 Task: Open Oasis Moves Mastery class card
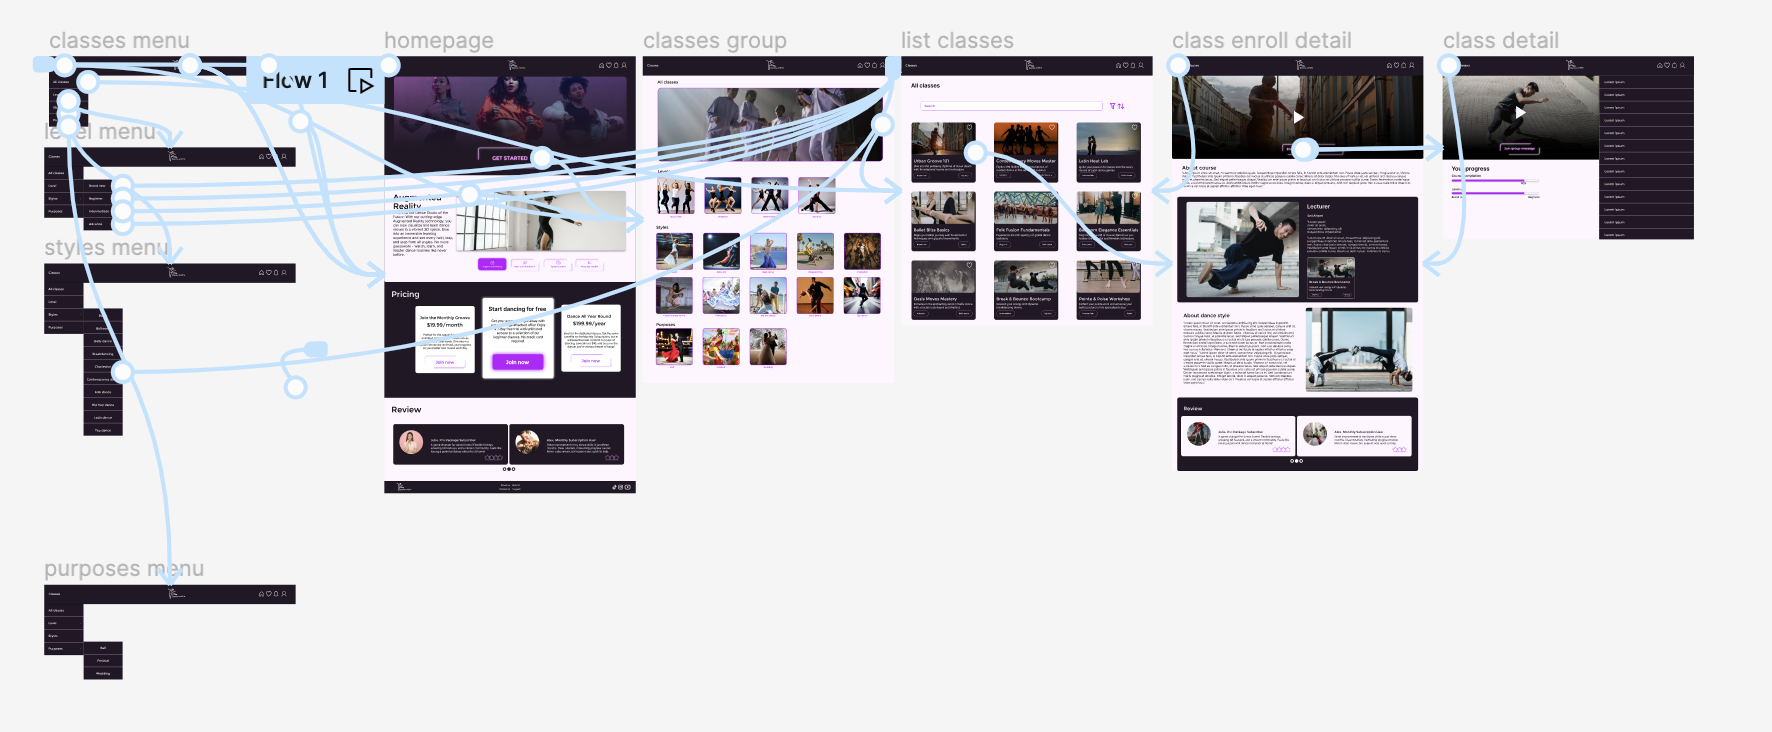click(x=943, y=290)
